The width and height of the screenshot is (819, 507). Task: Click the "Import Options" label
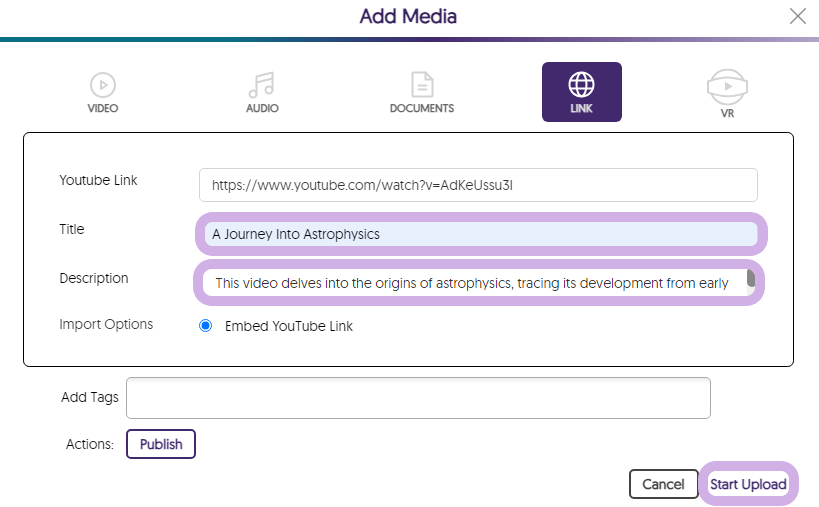click(106, 324)
